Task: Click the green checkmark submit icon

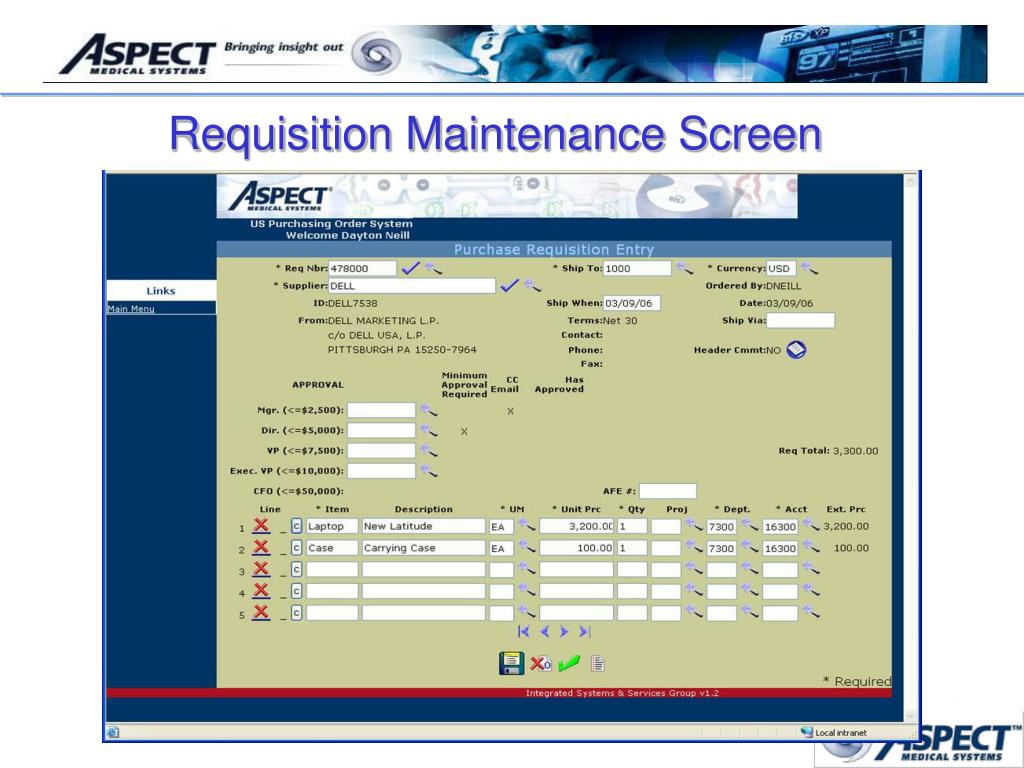Action: coord(569,664)
